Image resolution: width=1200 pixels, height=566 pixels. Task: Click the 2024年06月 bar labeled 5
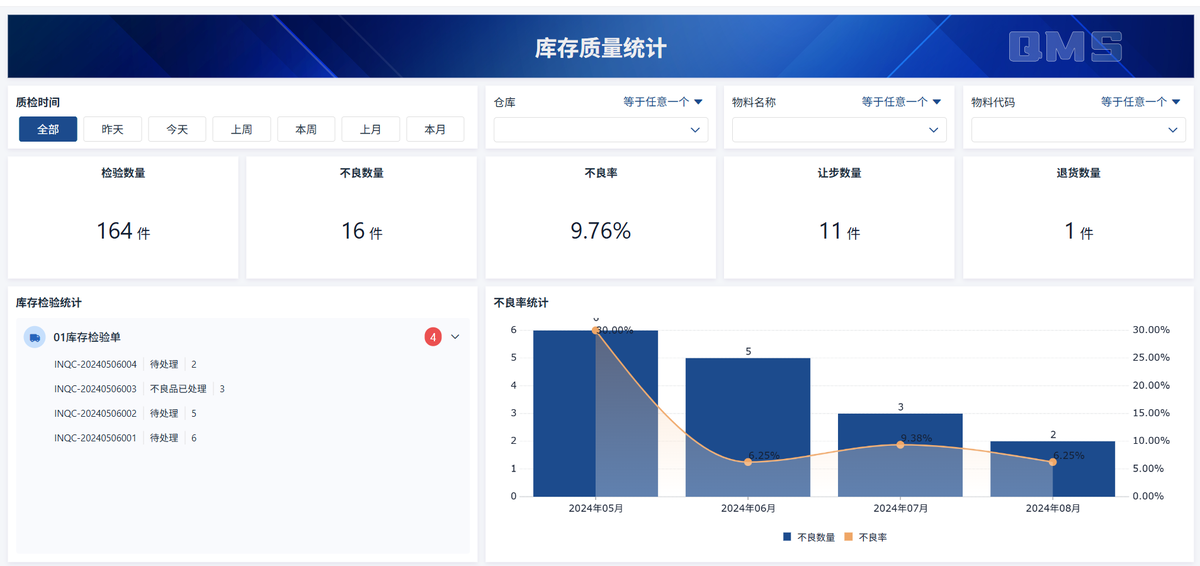click(748, 427)
